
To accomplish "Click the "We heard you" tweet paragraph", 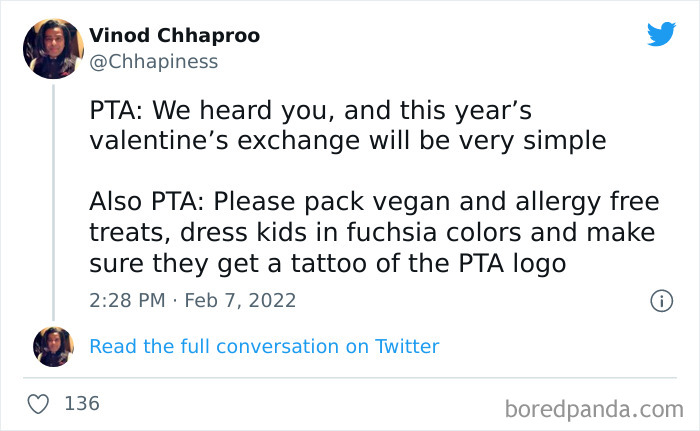I will point(350,125).
